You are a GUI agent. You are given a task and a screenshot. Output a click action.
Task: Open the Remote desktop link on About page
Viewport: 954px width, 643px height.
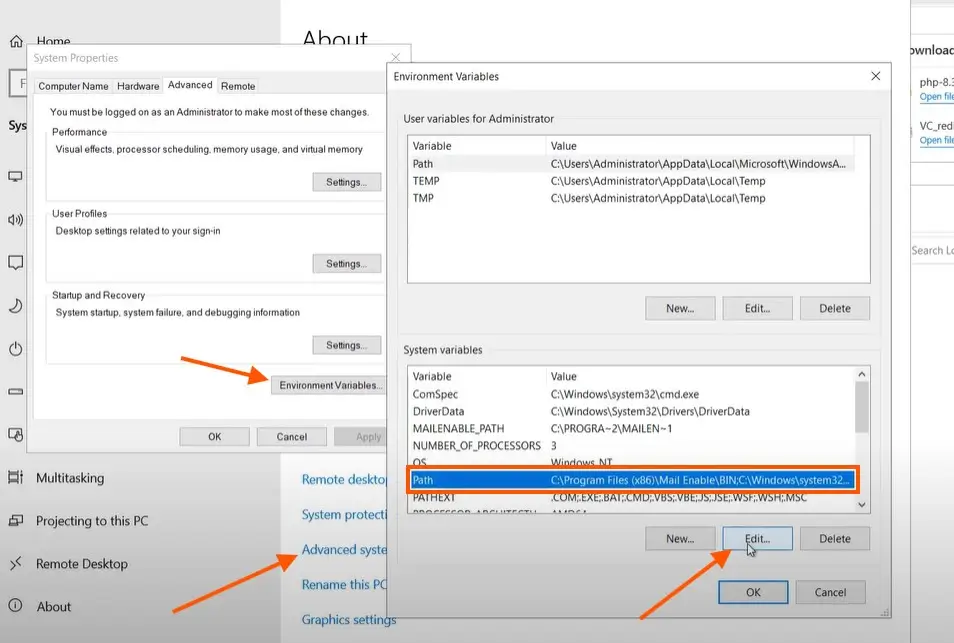(344, 479)
